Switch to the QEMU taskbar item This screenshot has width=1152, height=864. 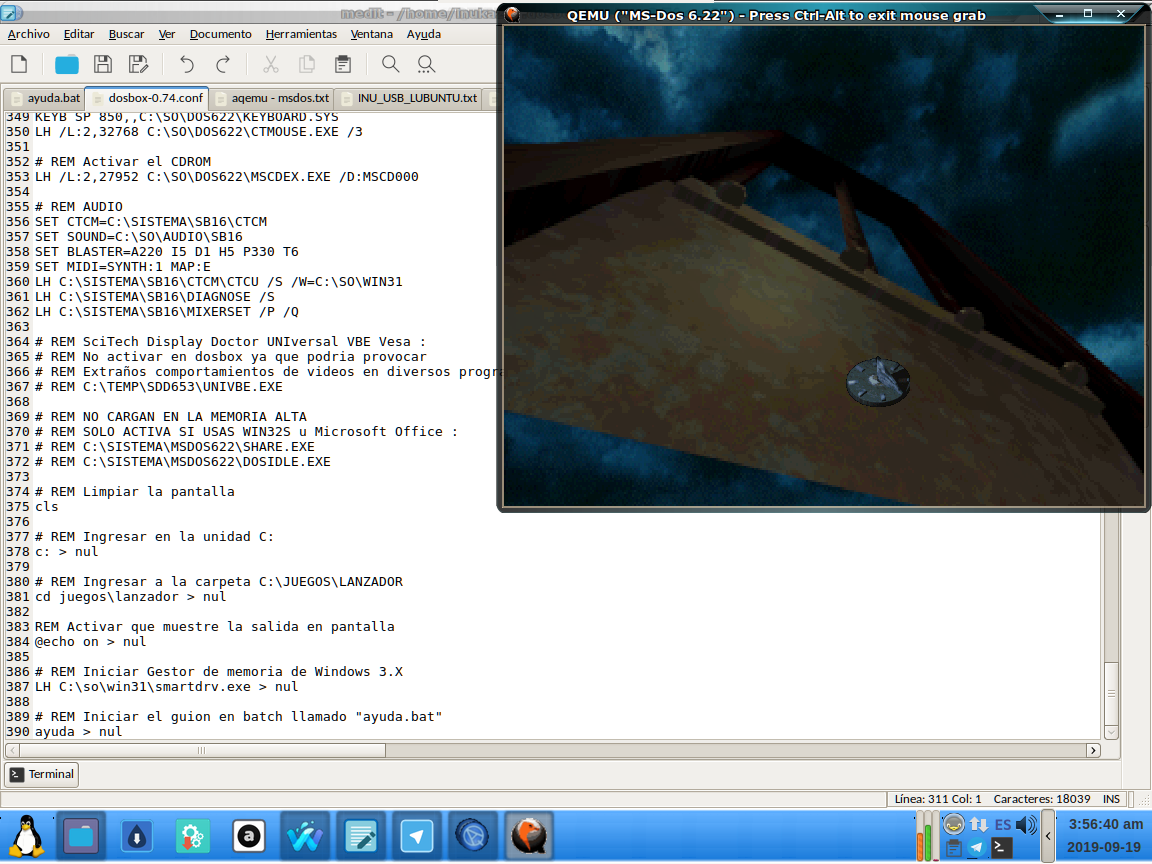[528, 836]
